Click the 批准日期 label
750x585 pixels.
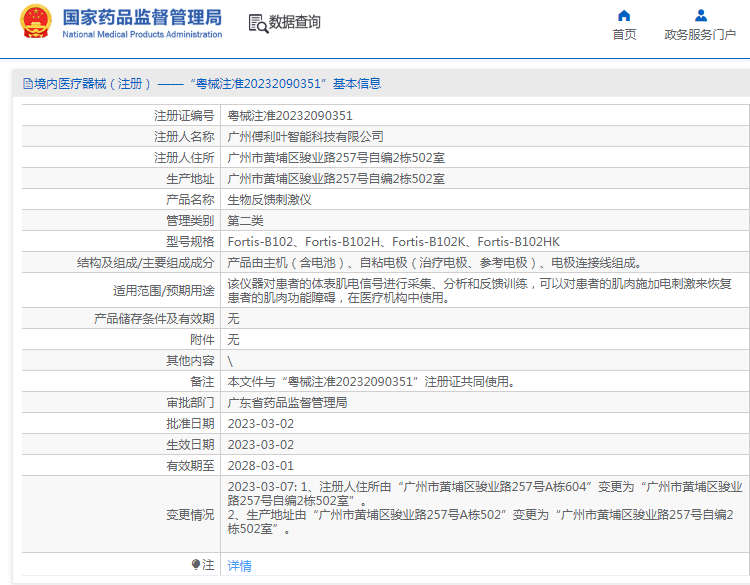tap(190, 424)
